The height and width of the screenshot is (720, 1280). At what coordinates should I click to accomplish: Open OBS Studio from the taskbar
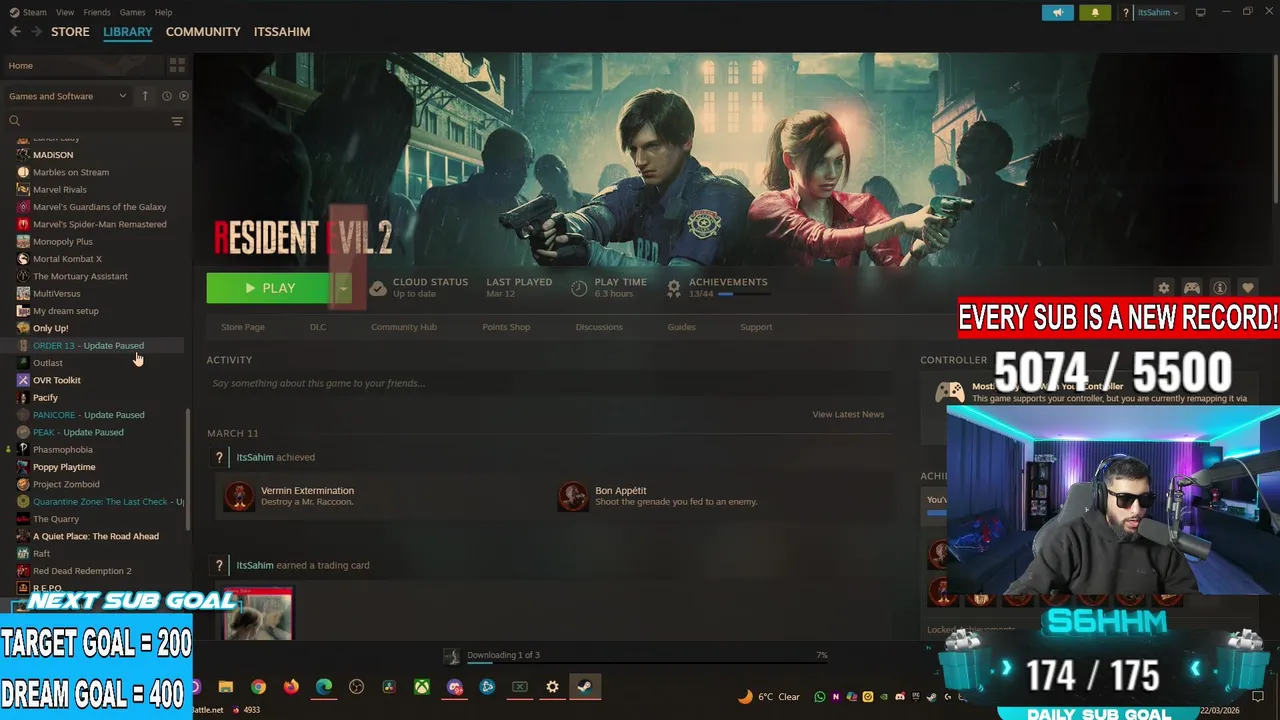tap(357, 687)
